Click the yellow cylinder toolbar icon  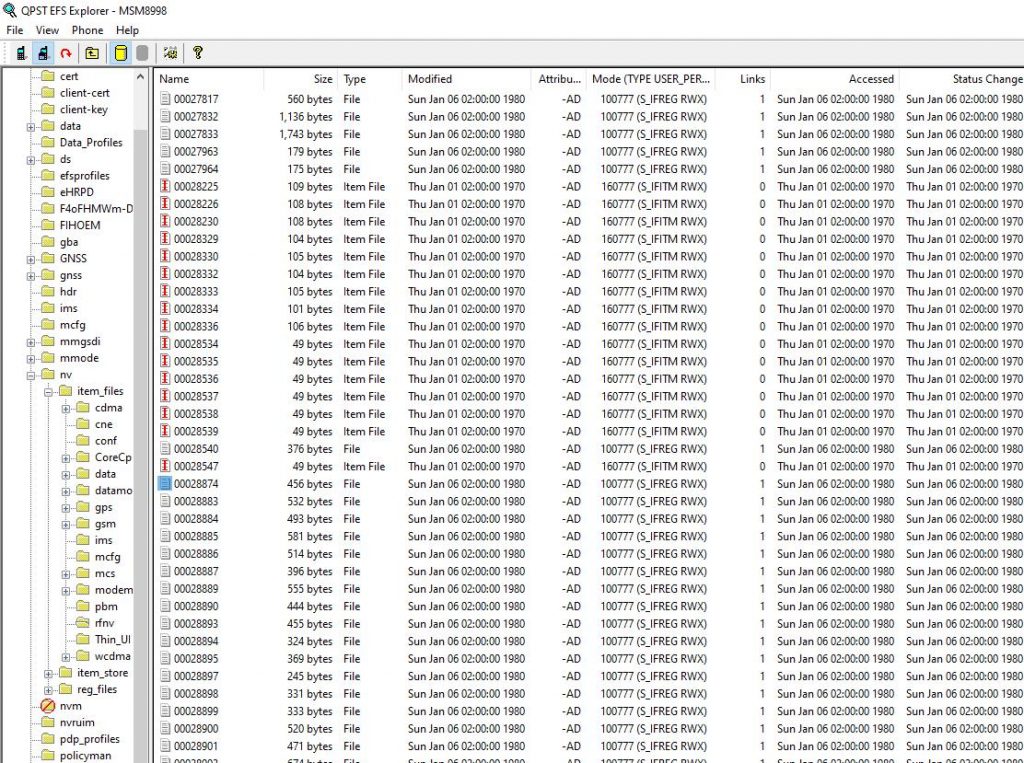click(x=120, y=53)
